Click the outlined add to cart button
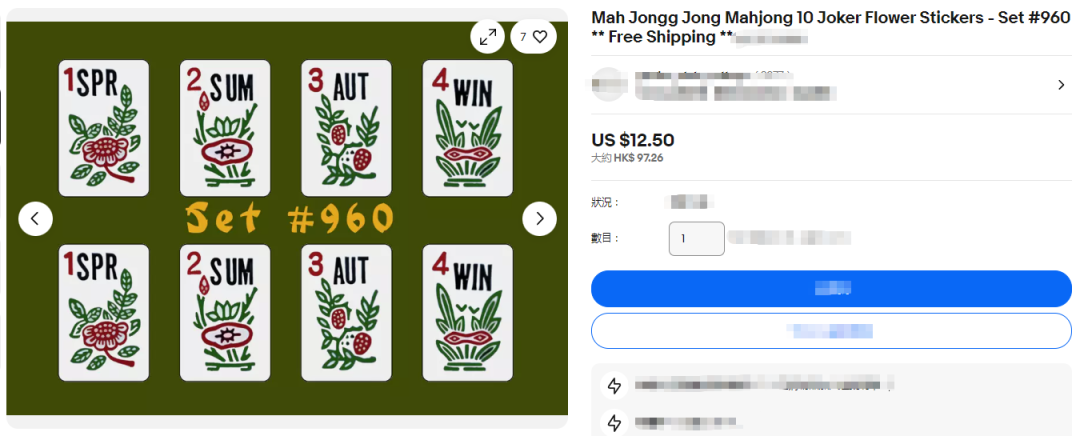1080x436 pixels. 831,331
